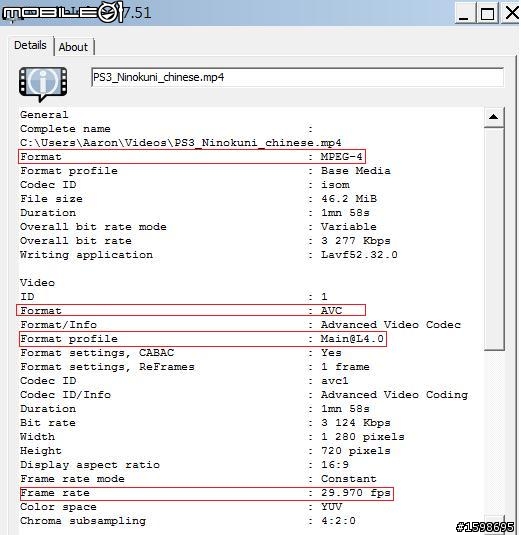Screen dimensions: 521x535
Task: Click the '46.2 MiB' file size value
Action: [x=349, y=199]
